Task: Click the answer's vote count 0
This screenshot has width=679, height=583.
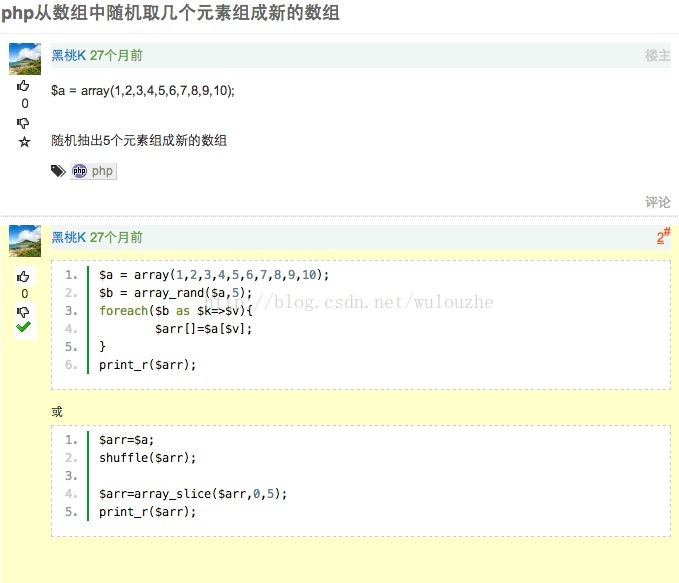Action: click(x=25, y=294)
